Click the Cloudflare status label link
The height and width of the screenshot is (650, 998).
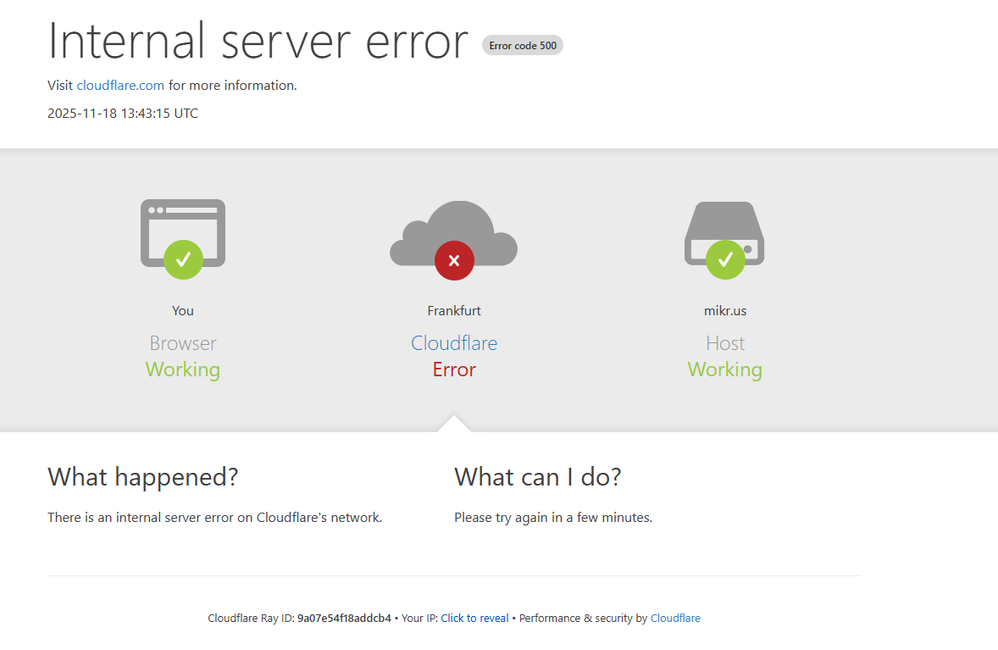454,343
